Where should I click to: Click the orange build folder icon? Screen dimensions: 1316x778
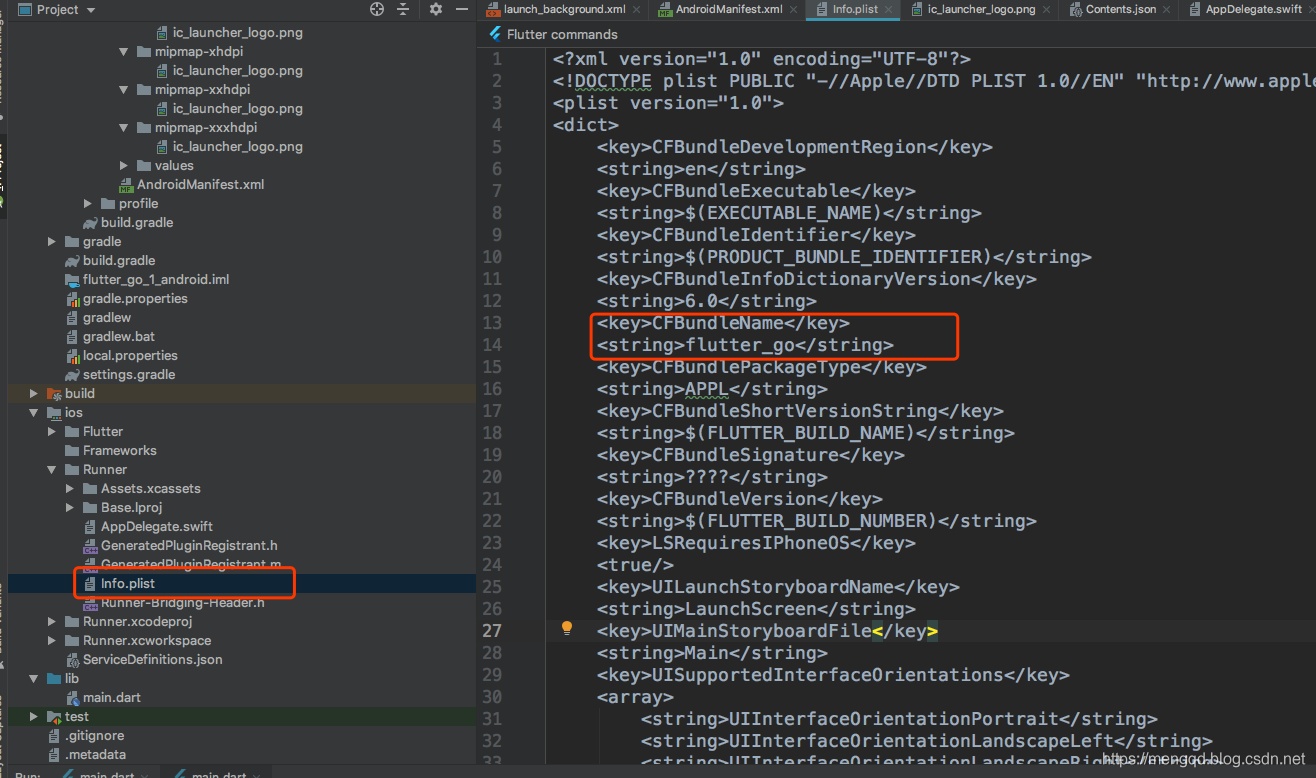coord(54,394)
